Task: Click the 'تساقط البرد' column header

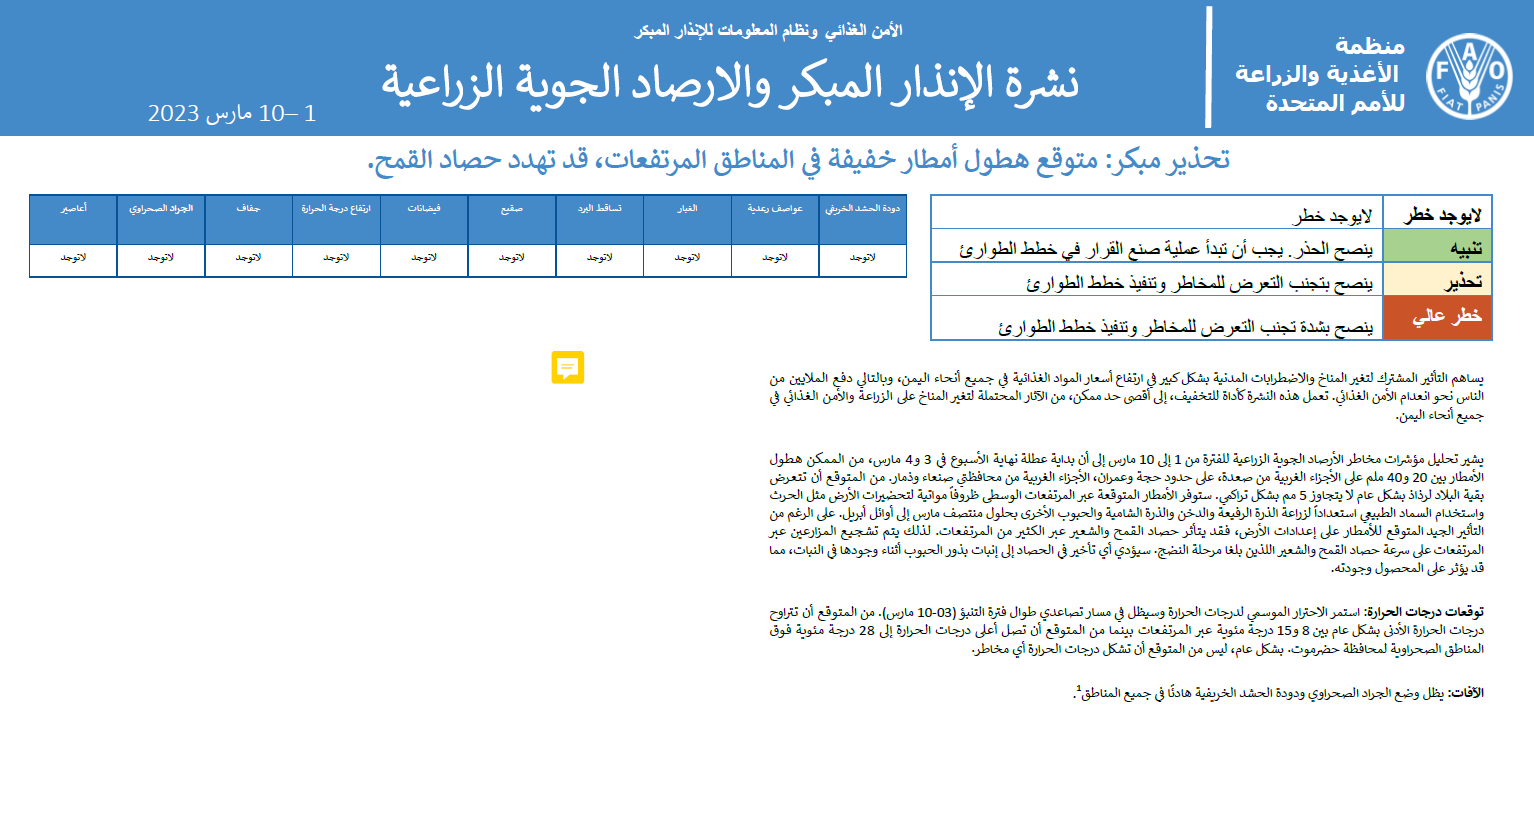Action: pos(600,209)
